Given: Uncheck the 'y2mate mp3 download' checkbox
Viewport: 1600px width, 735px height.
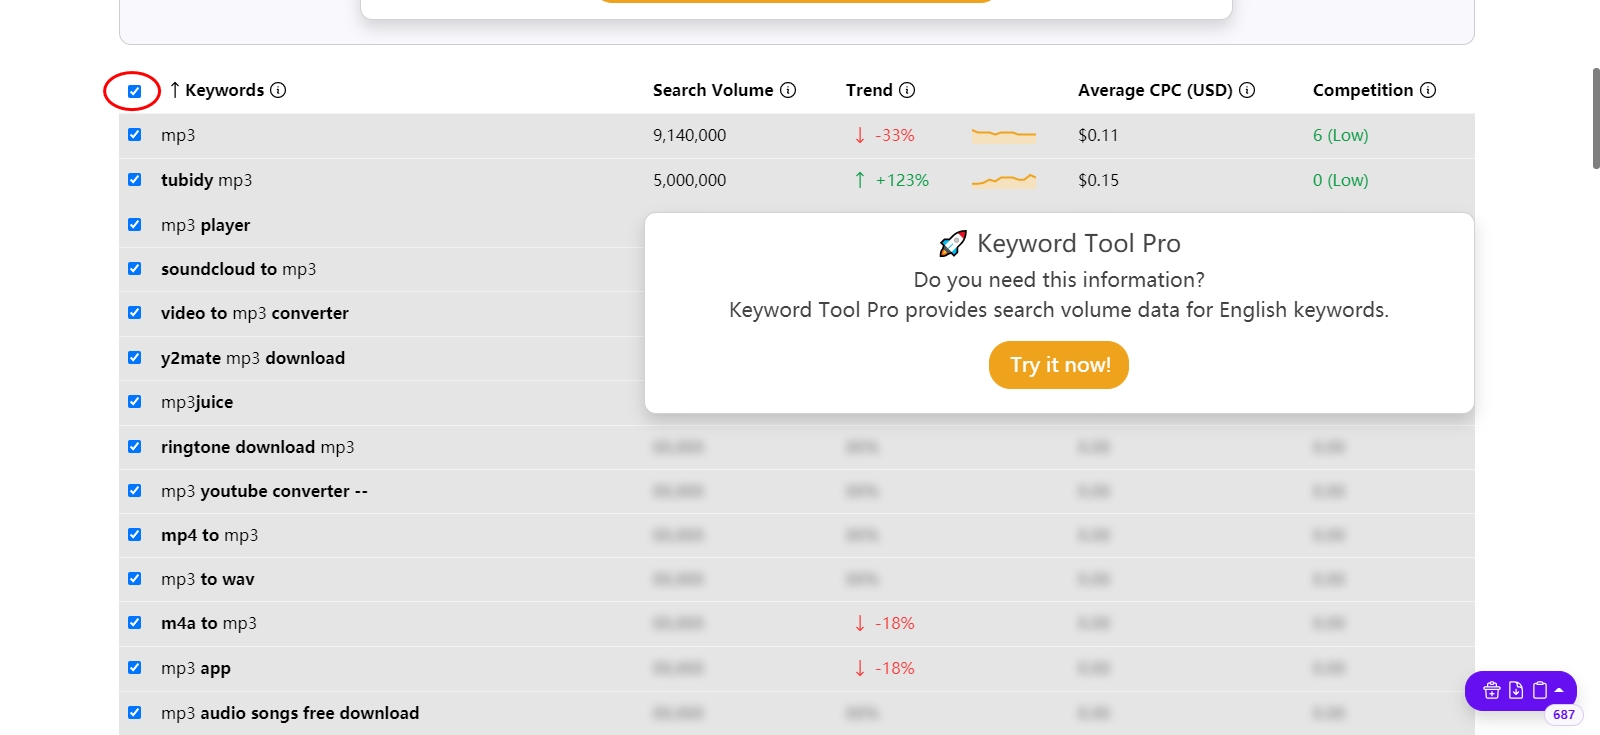Looking at the screenshot, I should coord(134,358).
